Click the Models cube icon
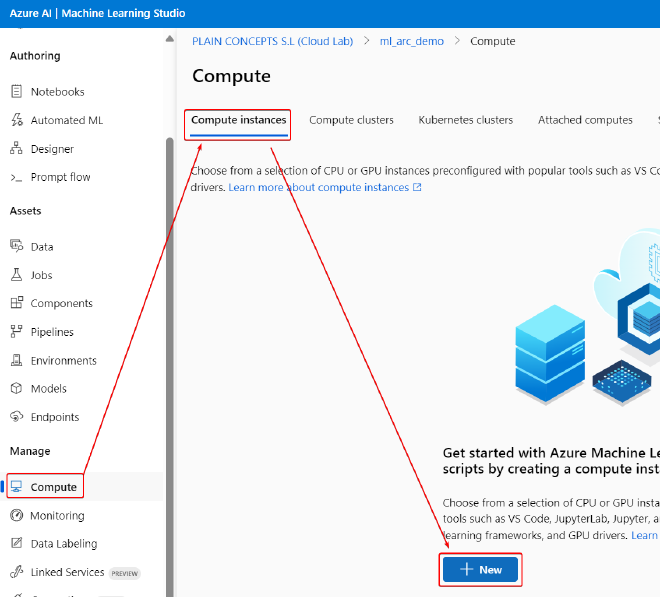The image size is (660, 597). pyautogui.click(x=16, y=388)
